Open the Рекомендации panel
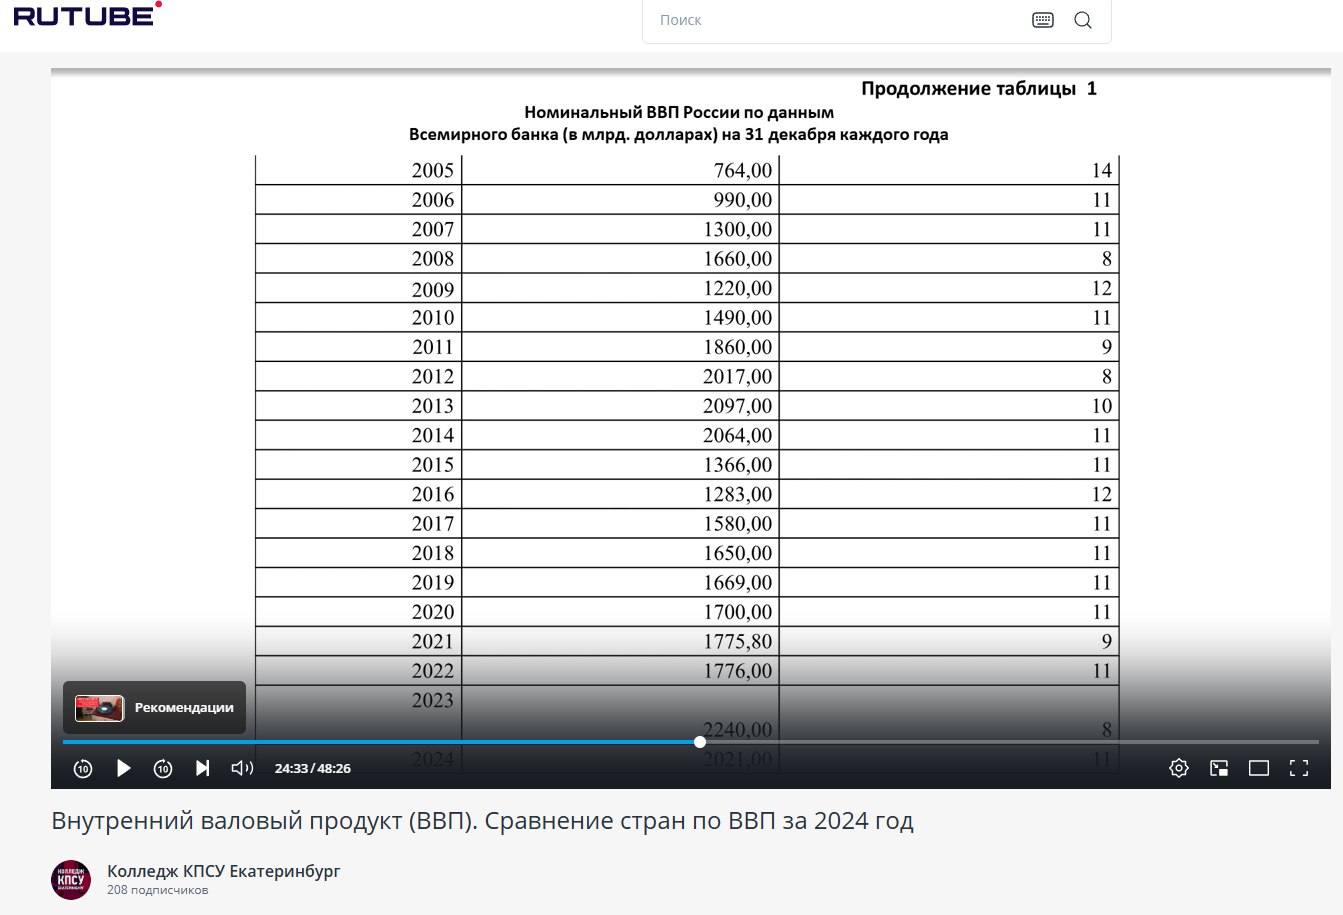 point(184,708)
